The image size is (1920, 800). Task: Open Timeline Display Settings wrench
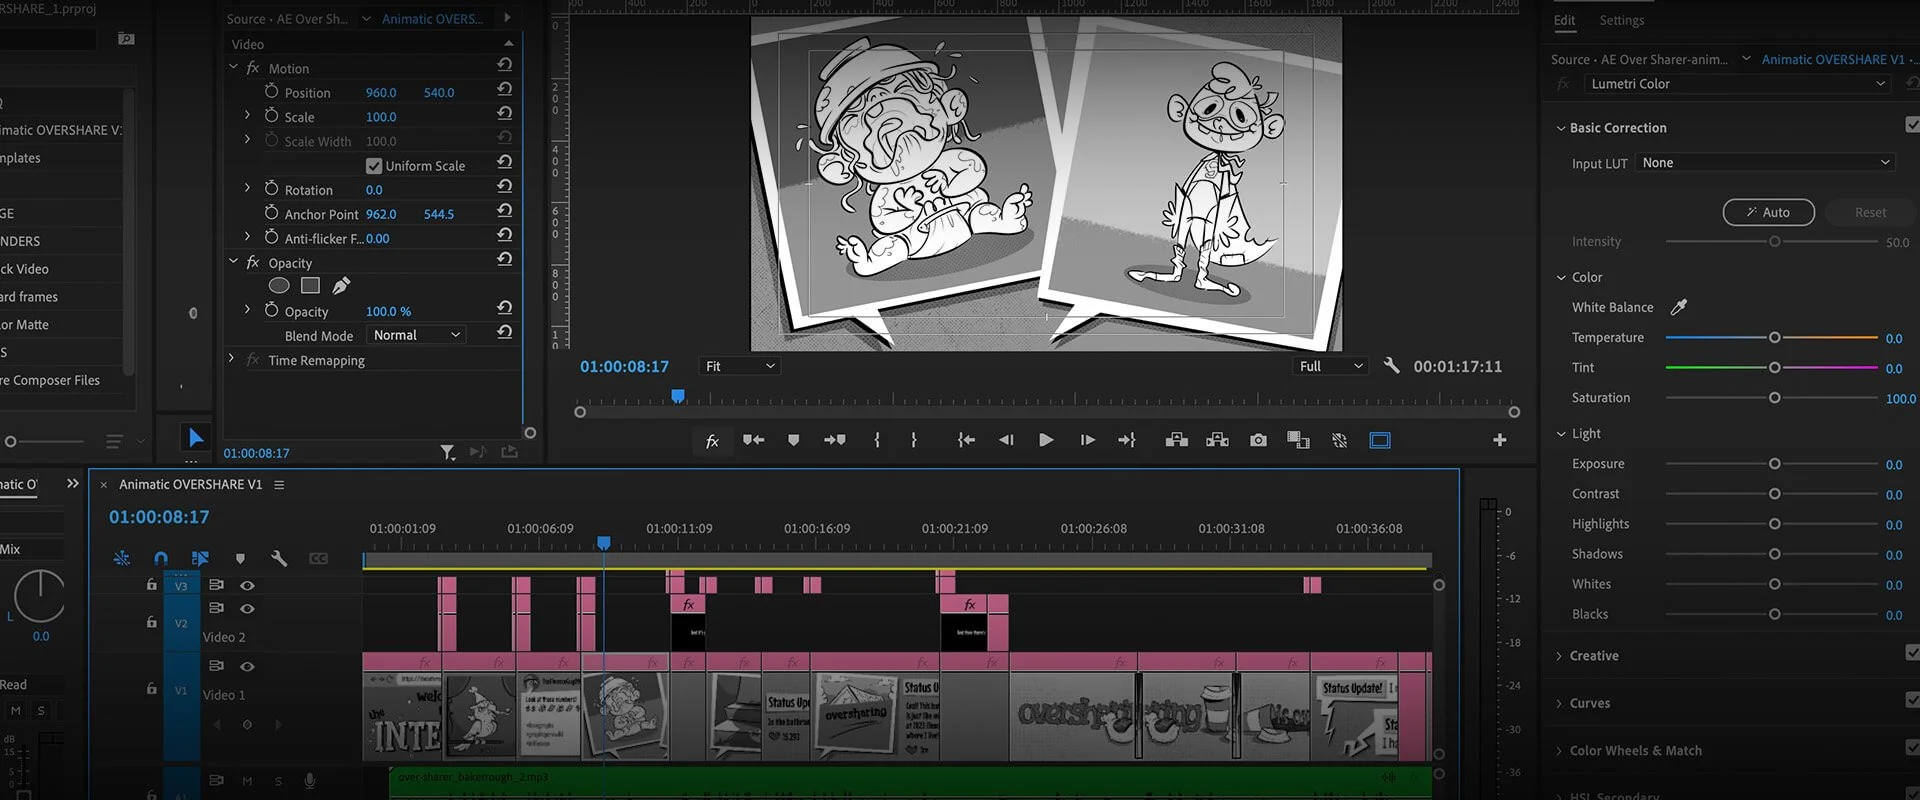(x=279, y=558)
